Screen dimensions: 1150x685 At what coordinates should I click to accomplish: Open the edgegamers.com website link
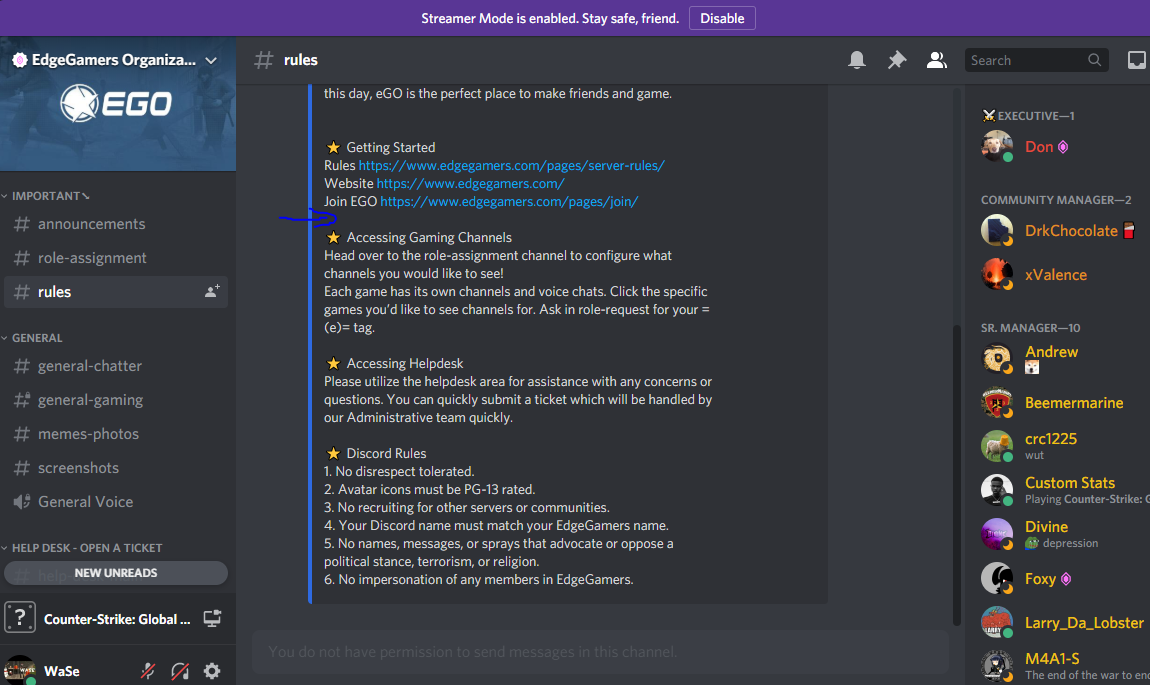point(470,183)
